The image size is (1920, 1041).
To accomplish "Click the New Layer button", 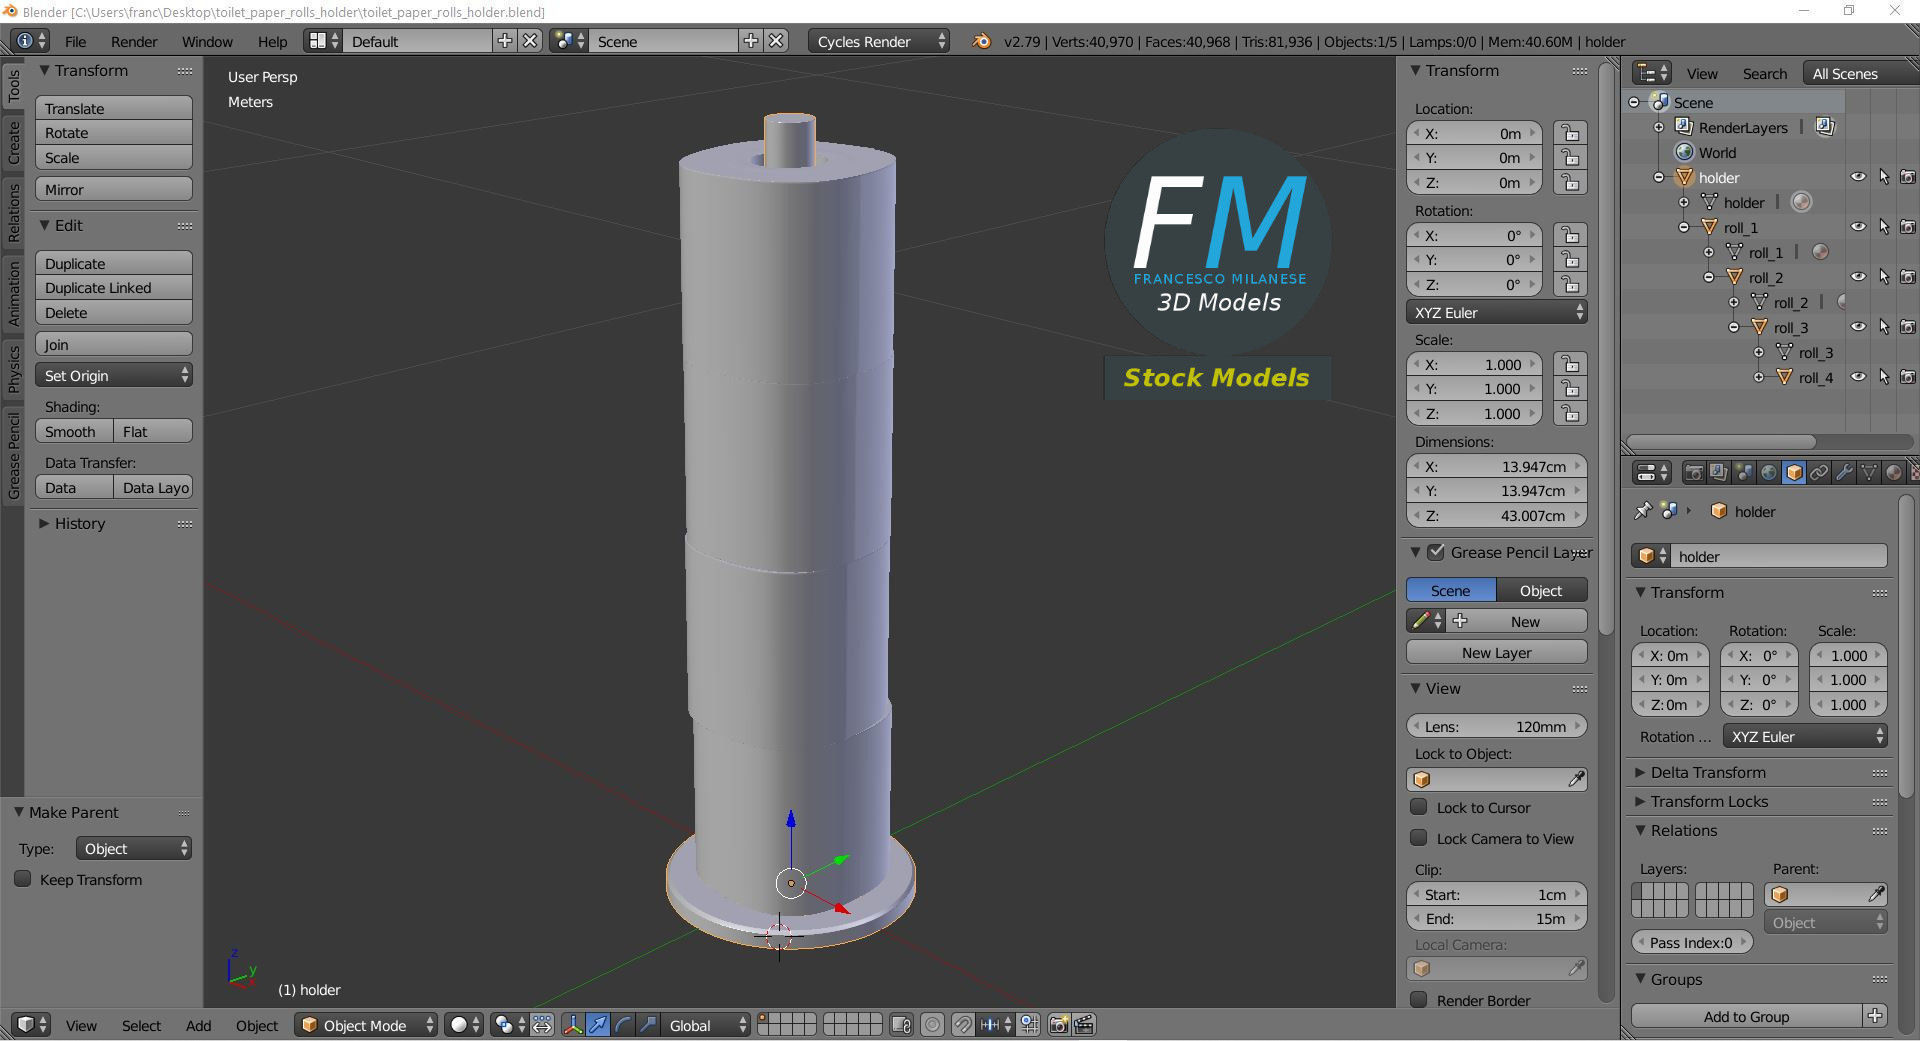I will pyautogui.click(x=1496, y=652).
